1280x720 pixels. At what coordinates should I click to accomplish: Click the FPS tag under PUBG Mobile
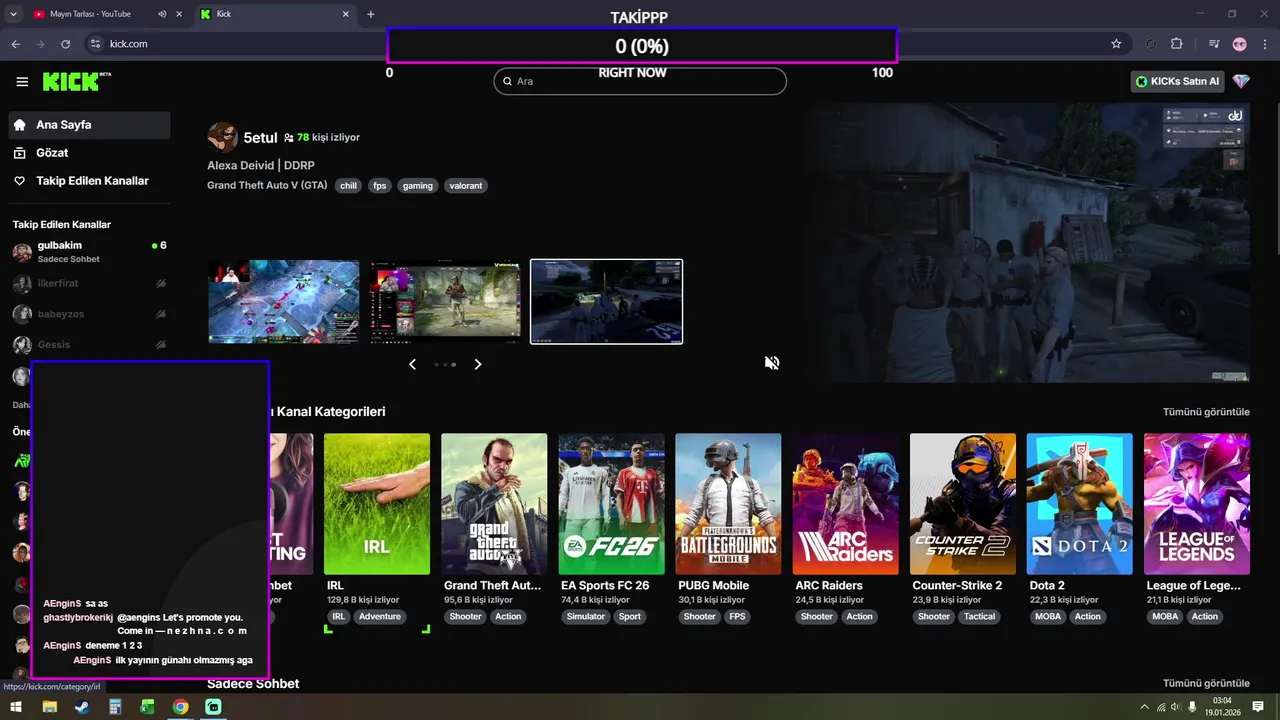tap(738, 617)
